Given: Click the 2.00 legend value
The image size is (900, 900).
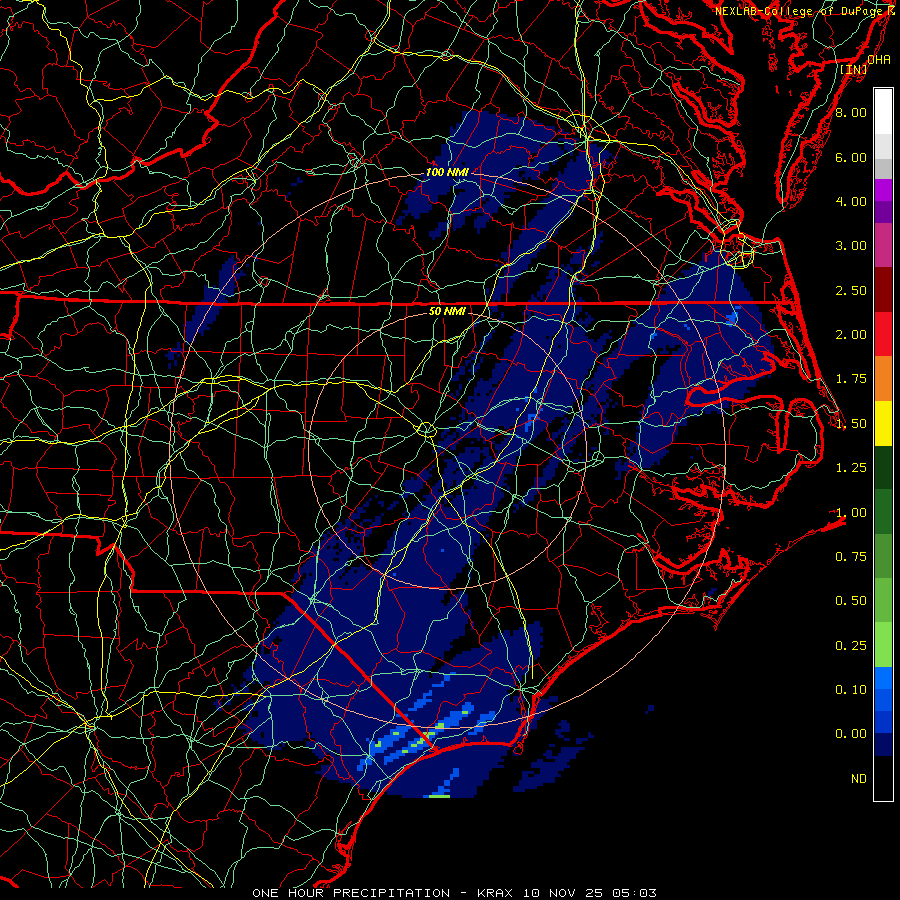Looking at the screenshot, I should pyautogui.click(x=851, y=335).
